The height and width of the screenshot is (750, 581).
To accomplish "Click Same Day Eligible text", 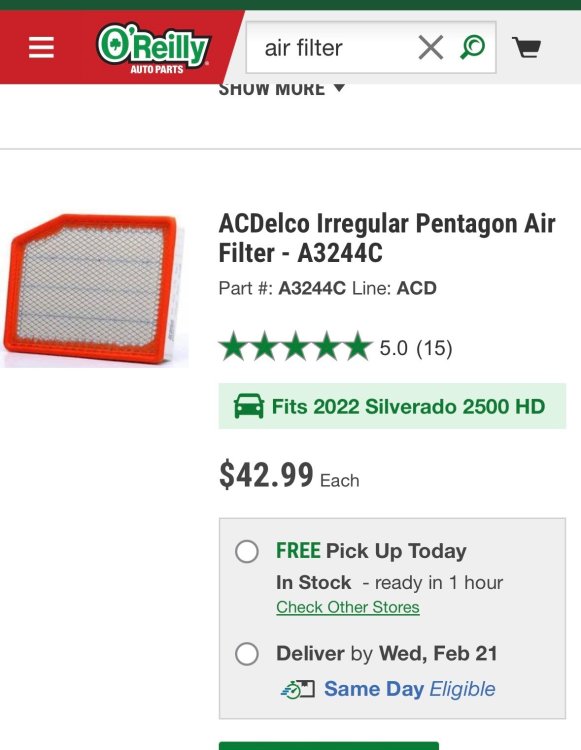I will pyautogui.click(x=409, y=689).
